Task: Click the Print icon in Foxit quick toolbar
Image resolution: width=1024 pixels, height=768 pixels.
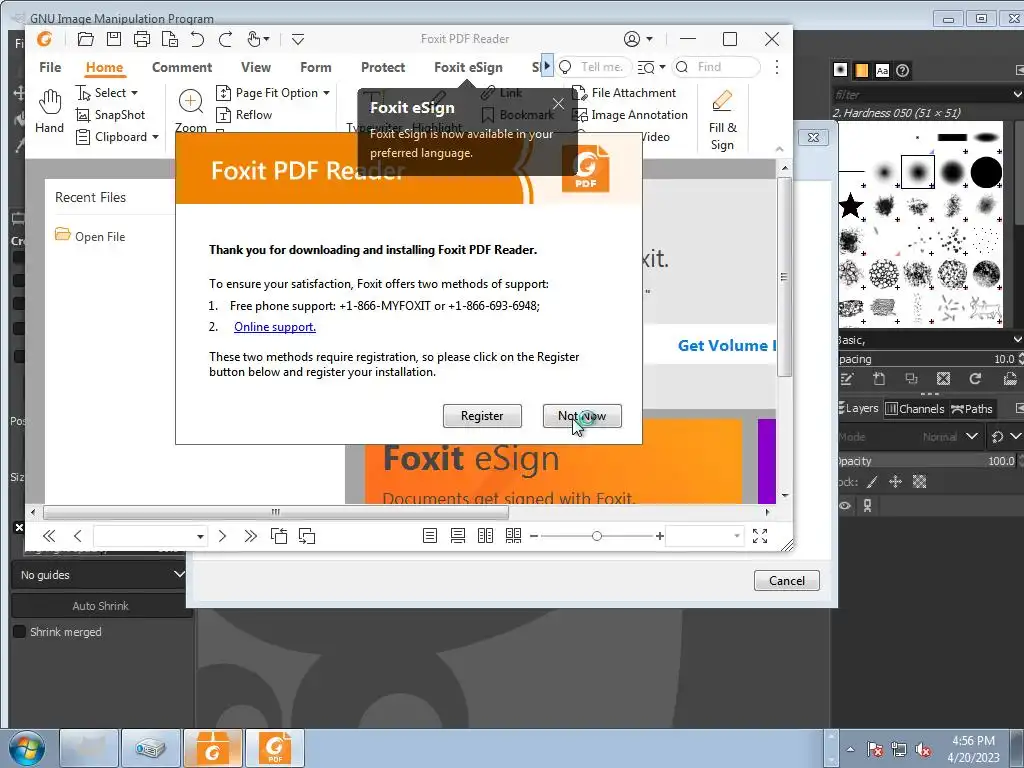Action: click(142, 39)
